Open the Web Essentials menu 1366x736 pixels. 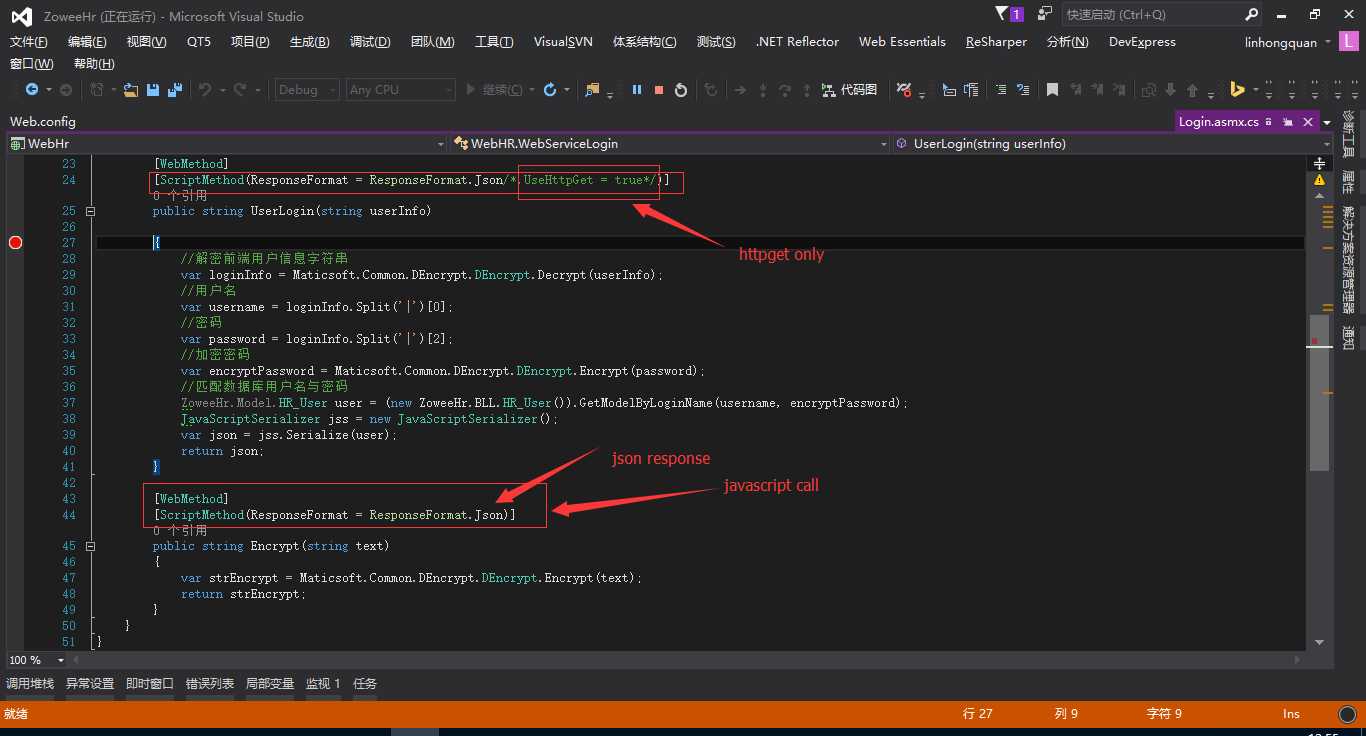pos(902,42)
